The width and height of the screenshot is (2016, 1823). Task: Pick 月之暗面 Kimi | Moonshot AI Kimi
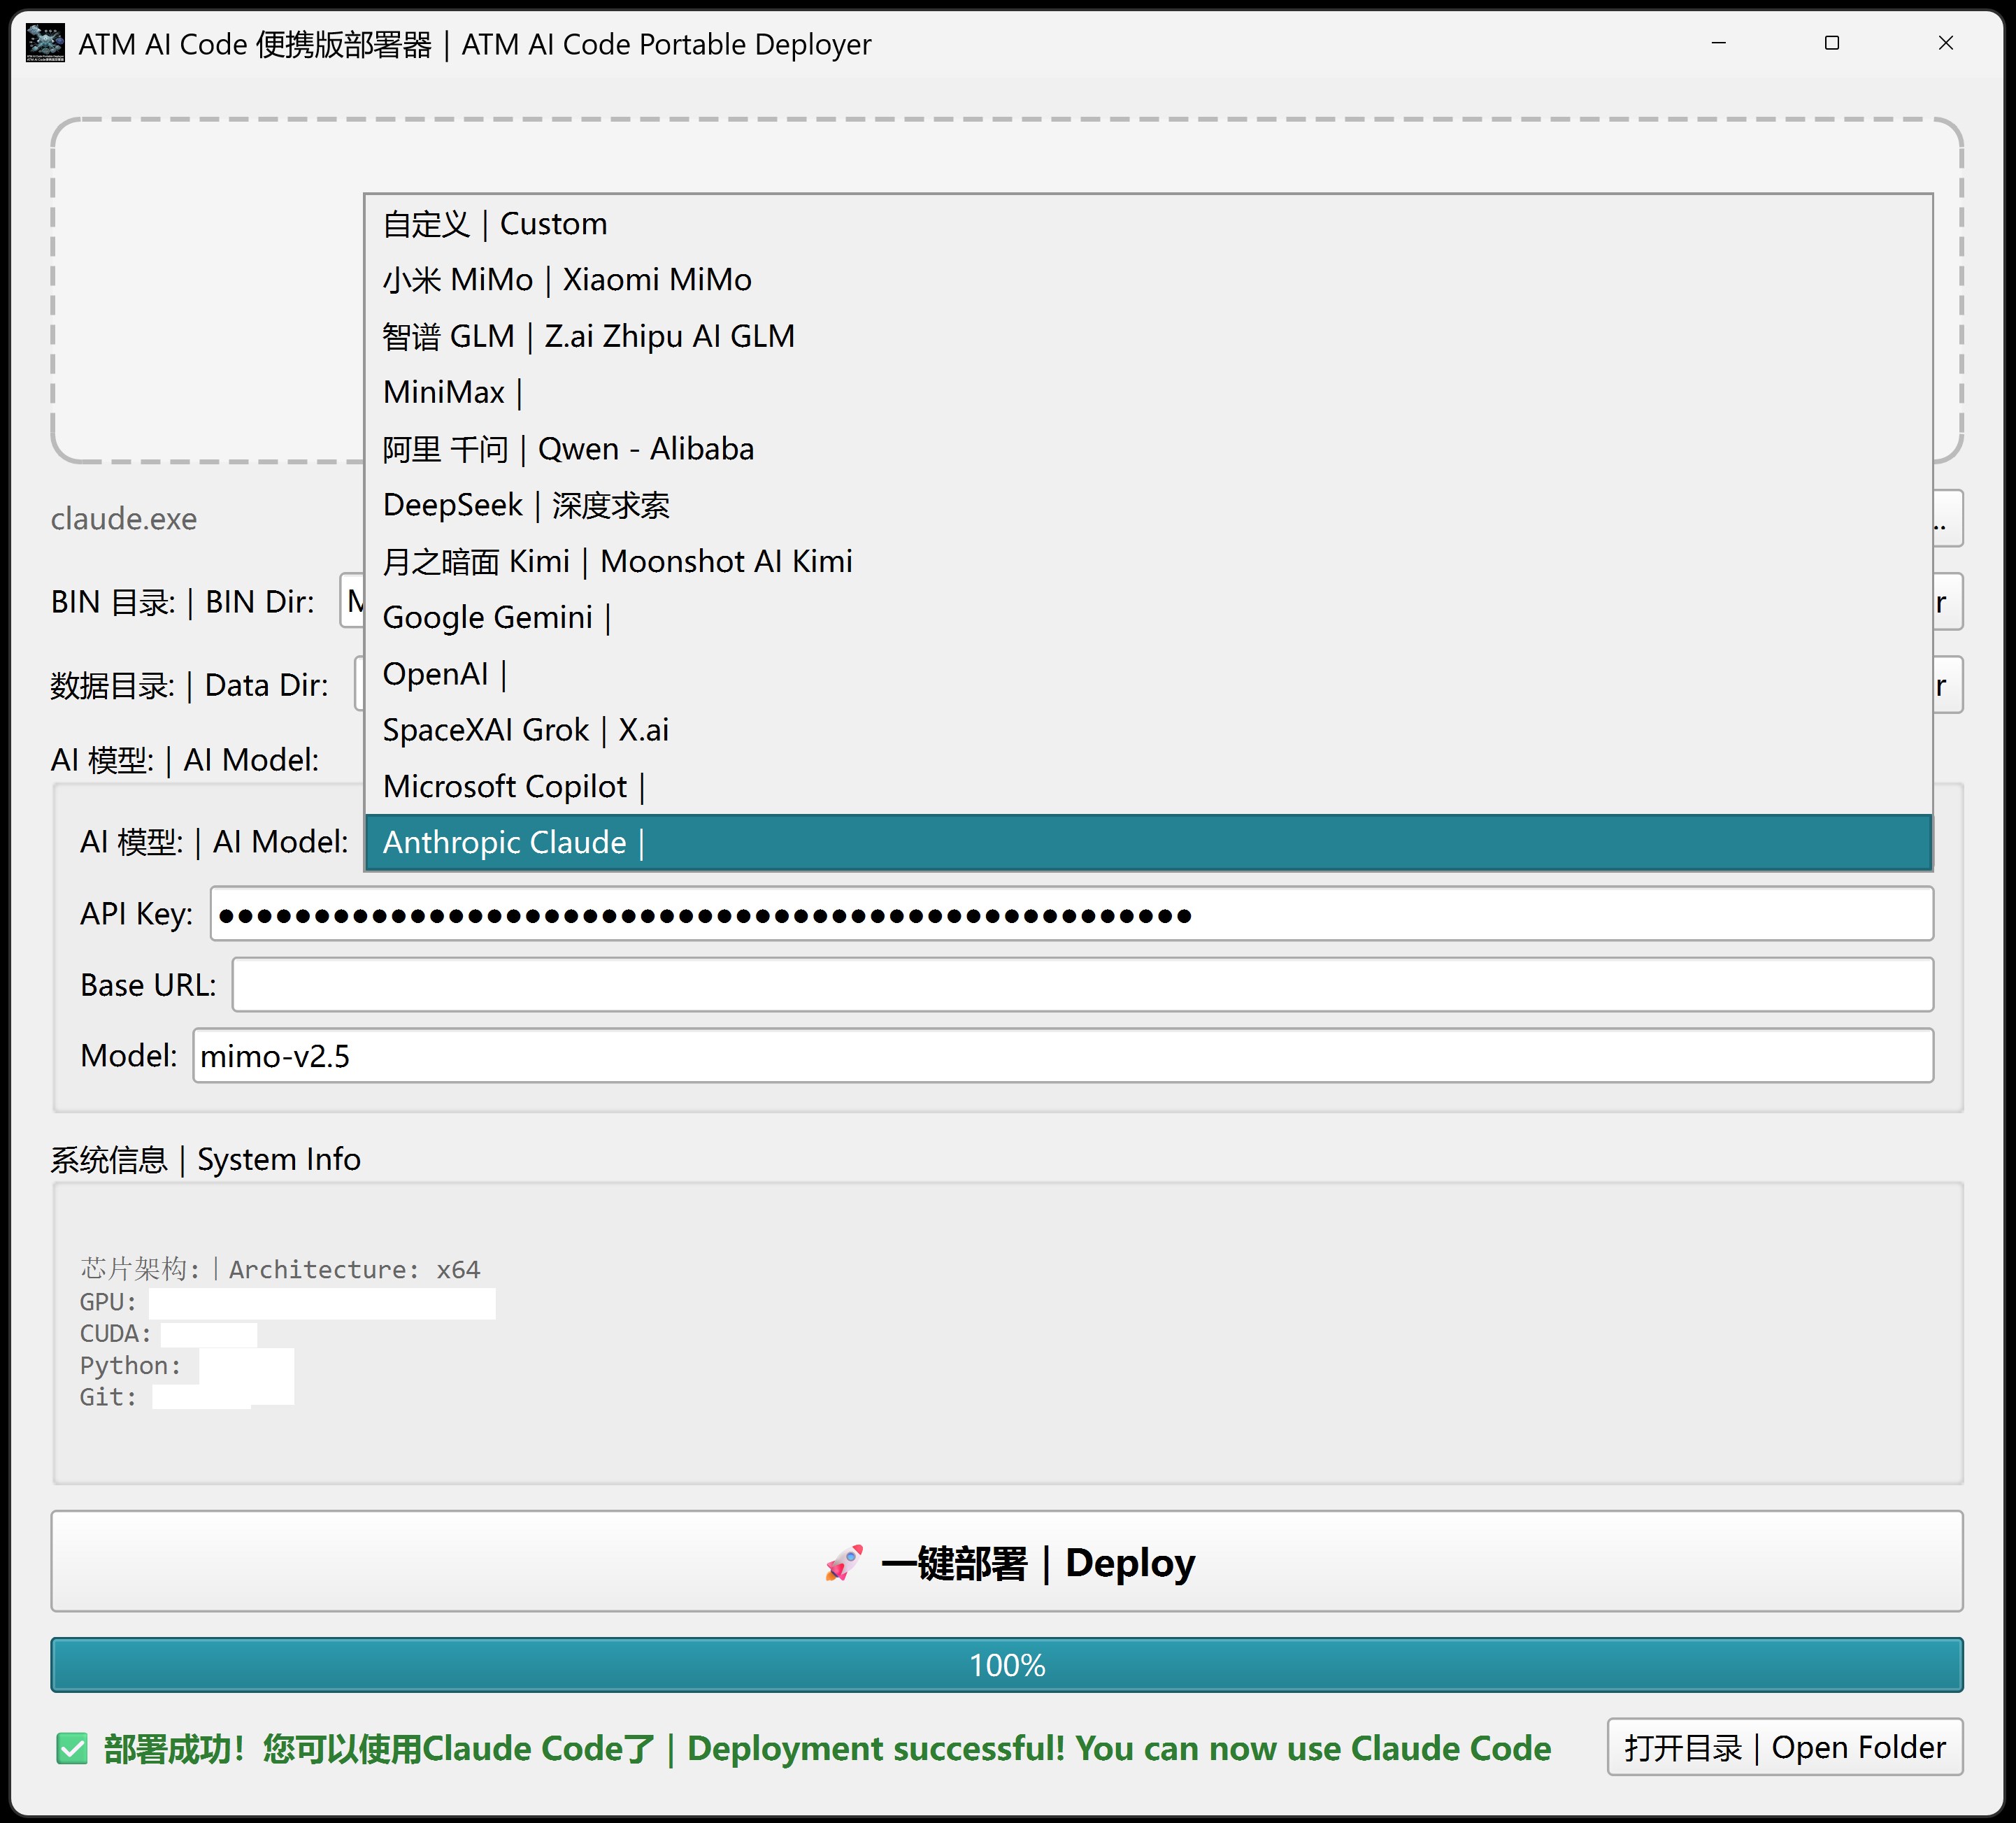tap(1148, 561)
